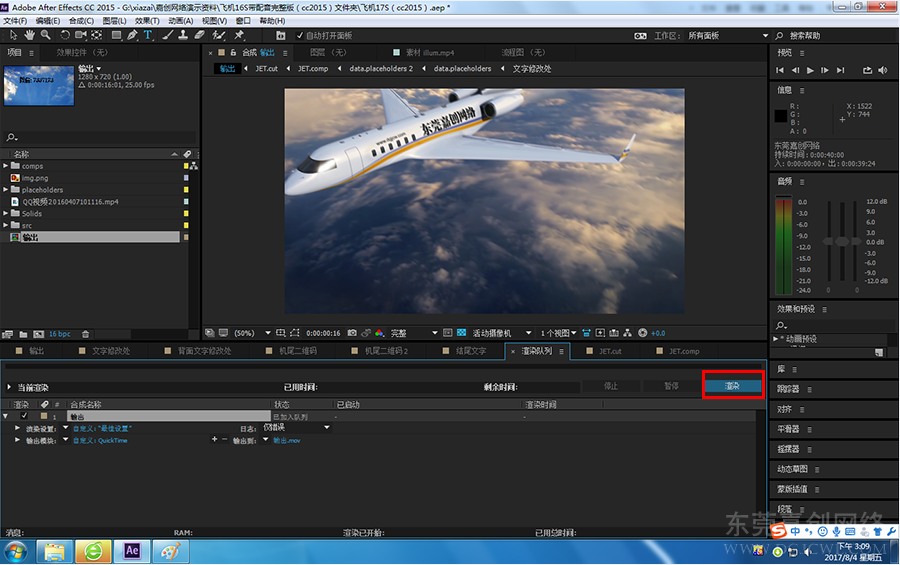
Task: Select the Roto Brush tool
Action: click(218, 35)
